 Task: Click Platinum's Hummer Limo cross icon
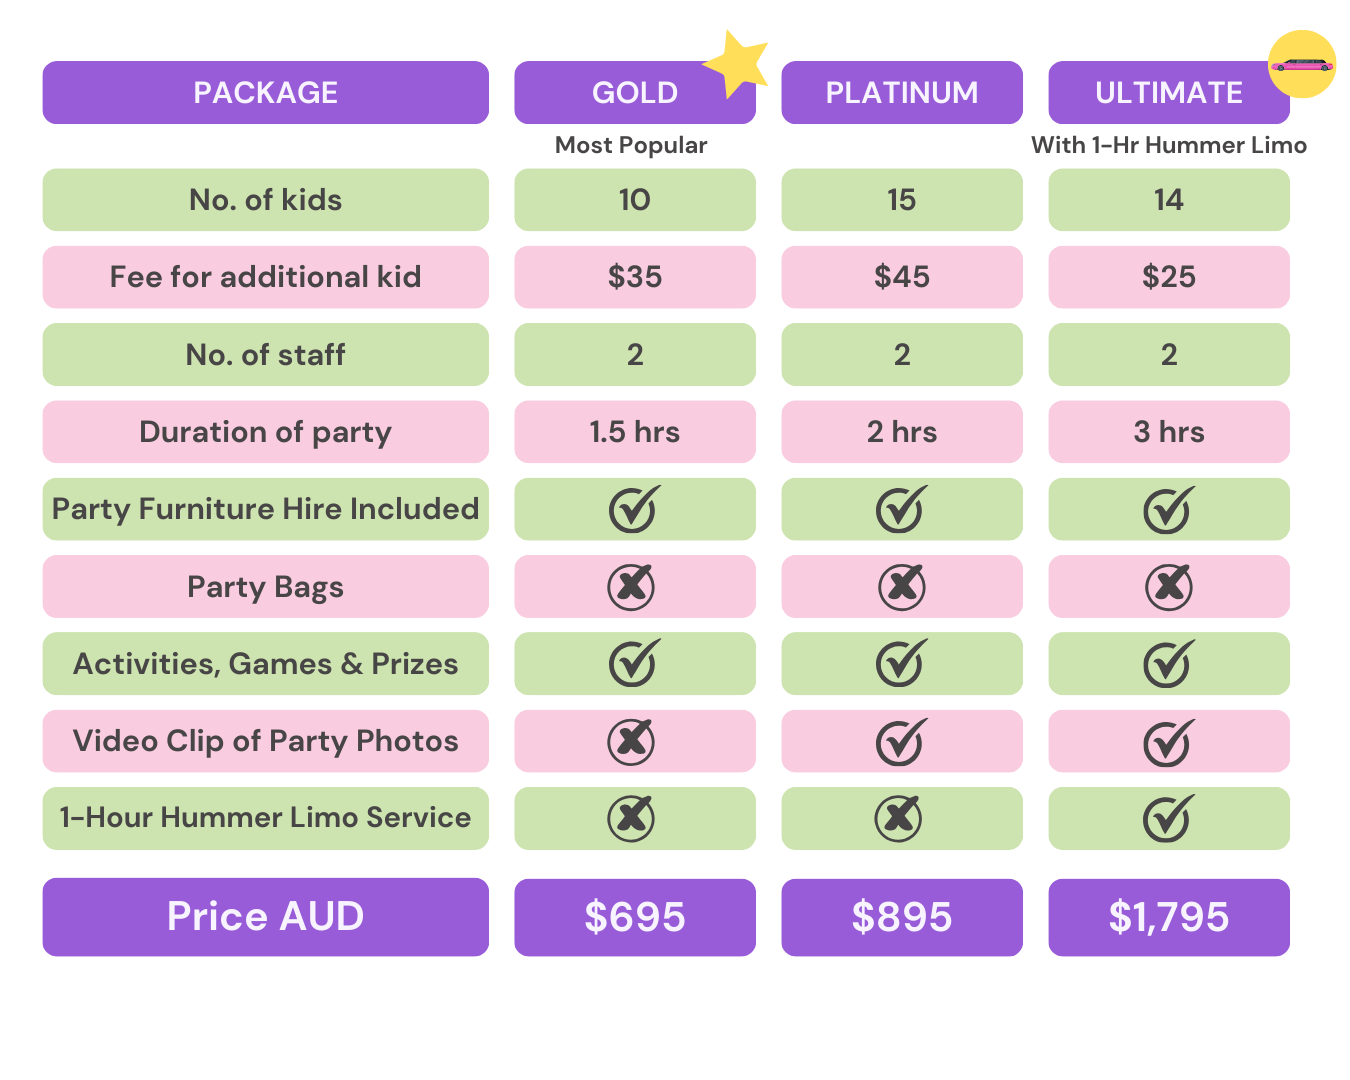pos(899,818)
